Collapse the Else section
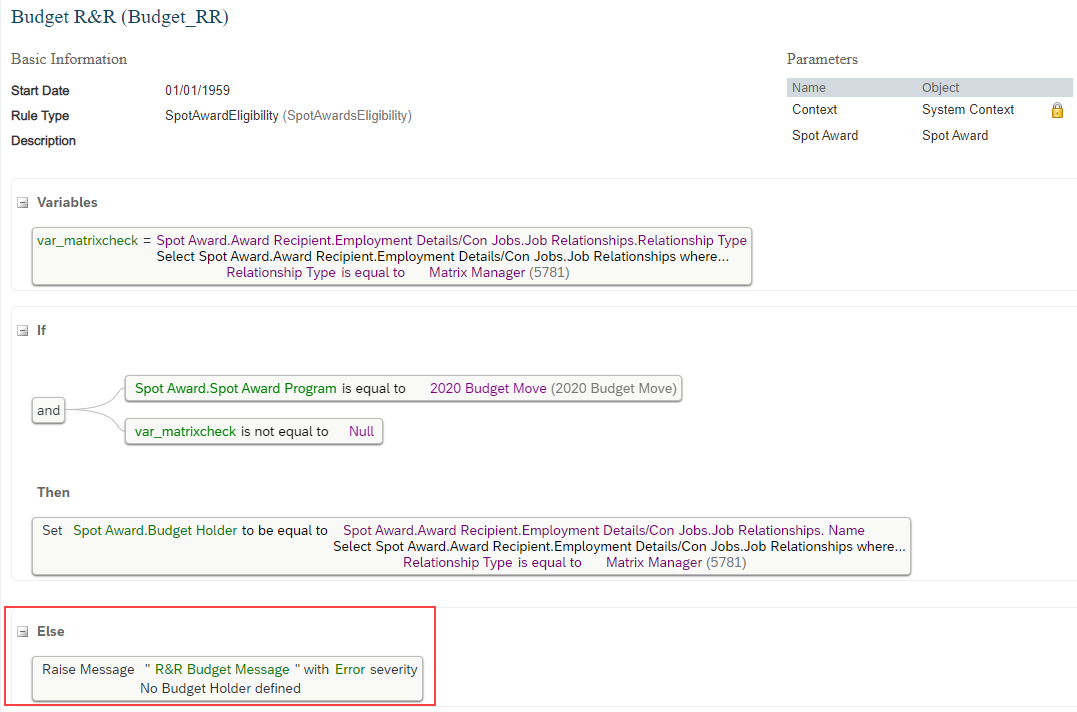Image resolution: width=1077 pixels, height=712 pixels. [x=23, y=632]
